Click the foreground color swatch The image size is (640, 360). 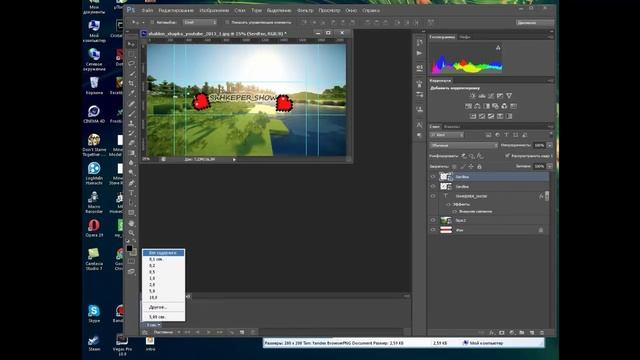(x=129, y=248)
